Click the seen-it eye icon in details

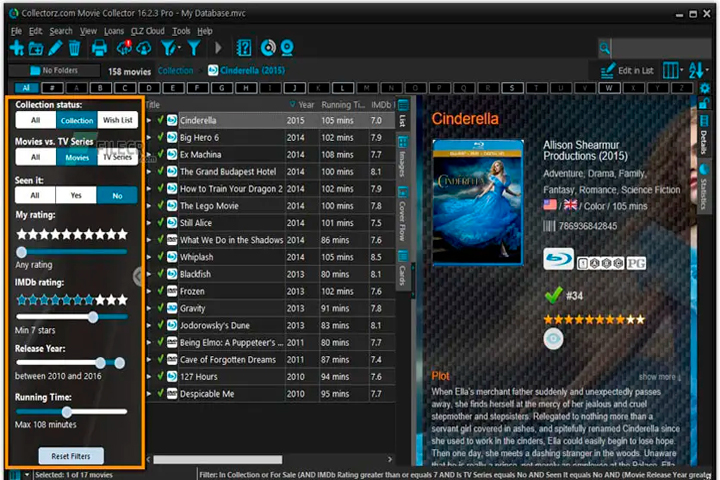(x=553, y=339)
